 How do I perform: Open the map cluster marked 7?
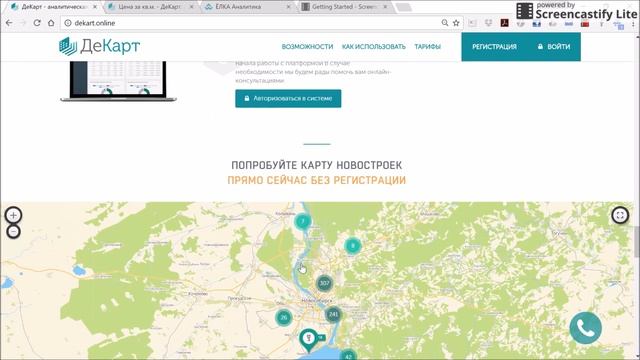tap(302, 221)
